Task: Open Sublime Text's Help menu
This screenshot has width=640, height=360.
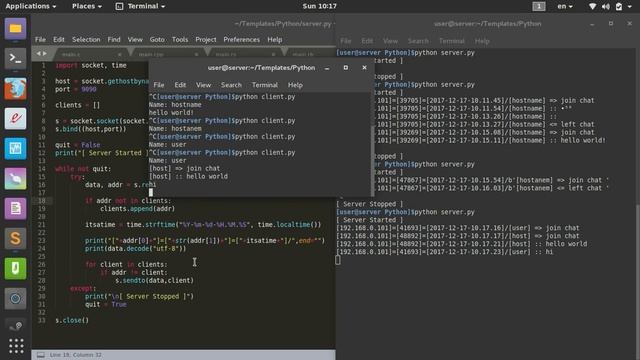Action: pos(275,40)
